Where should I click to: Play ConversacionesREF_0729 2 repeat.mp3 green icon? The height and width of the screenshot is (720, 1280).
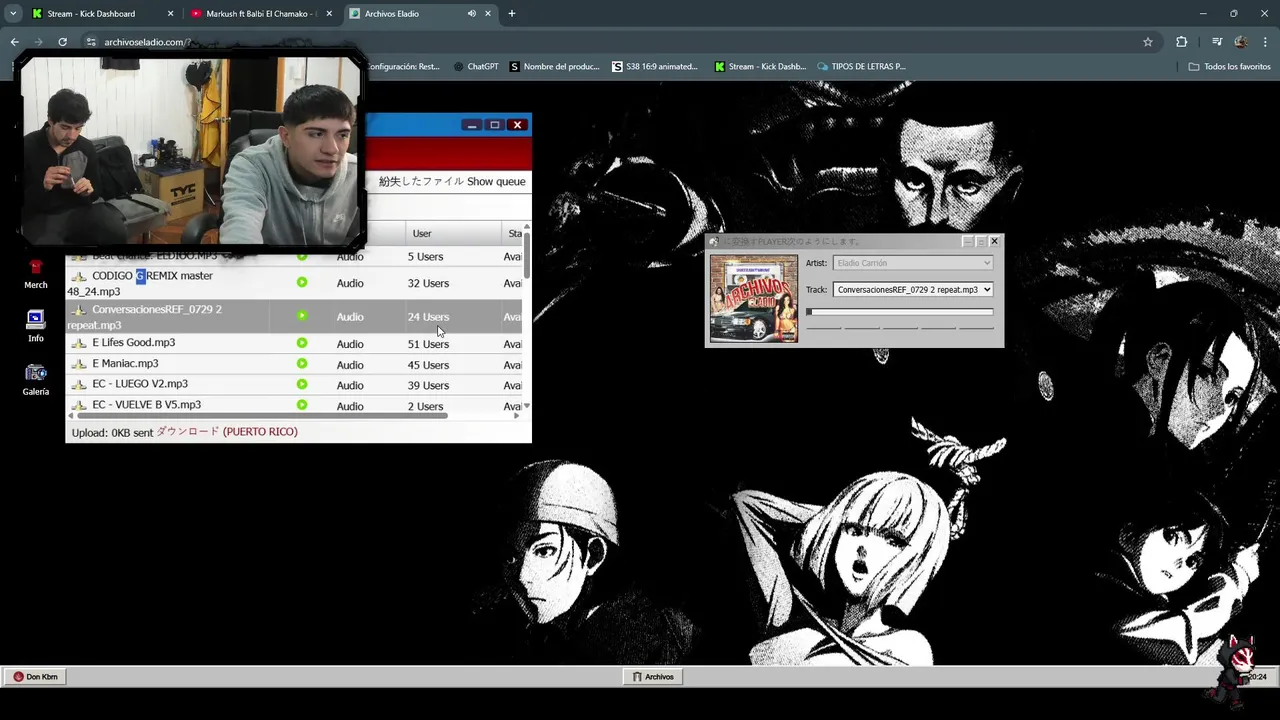coord(302,316)
